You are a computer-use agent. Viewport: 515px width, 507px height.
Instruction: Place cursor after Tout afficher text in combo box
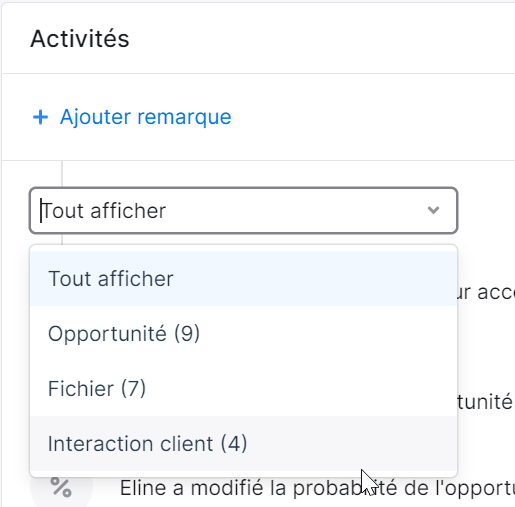(167, 211)
